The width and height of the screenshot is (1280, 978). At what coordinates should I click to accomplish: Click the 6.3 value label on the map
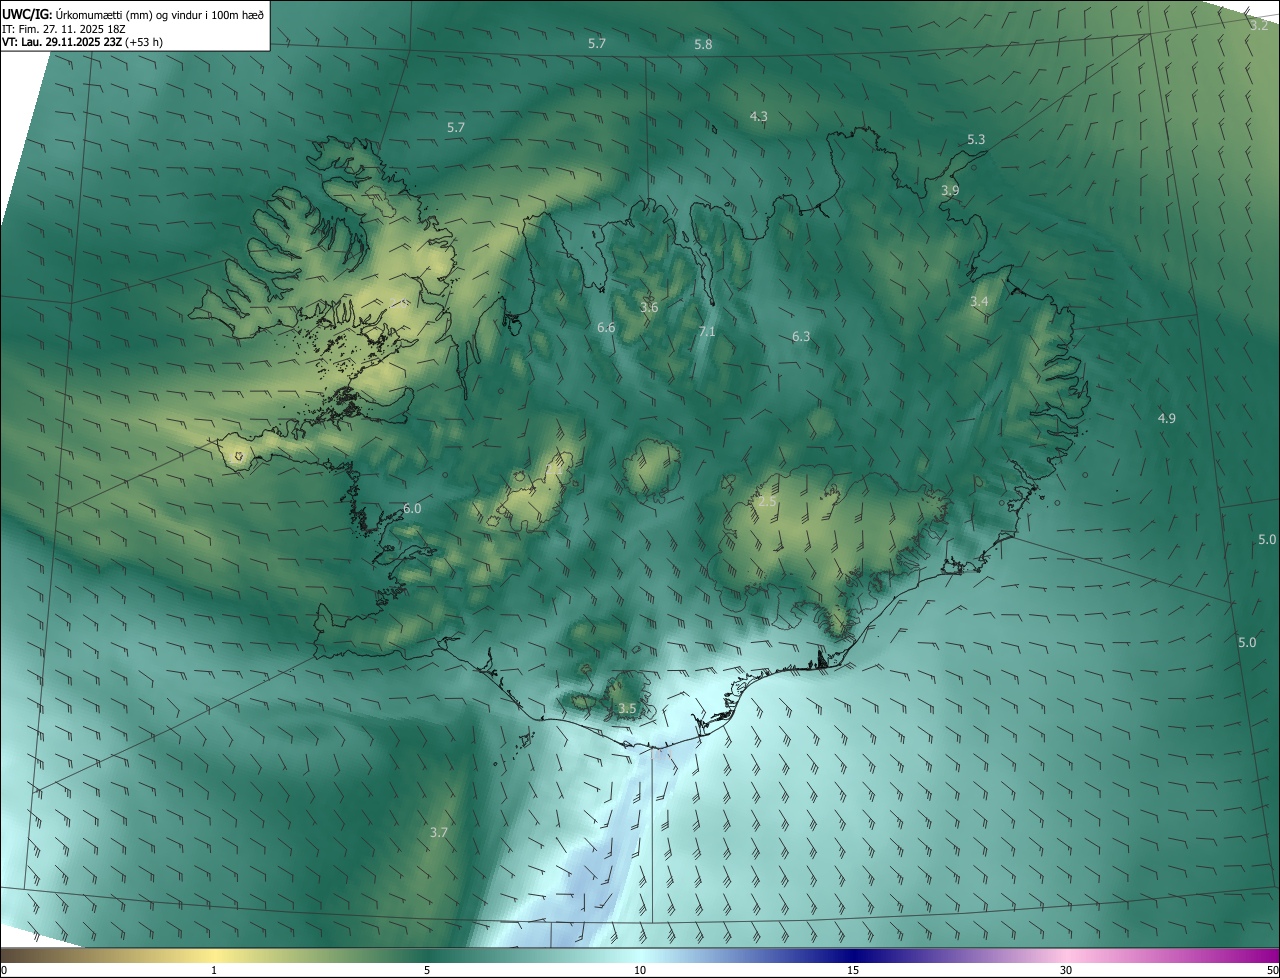tap(801, 337)
